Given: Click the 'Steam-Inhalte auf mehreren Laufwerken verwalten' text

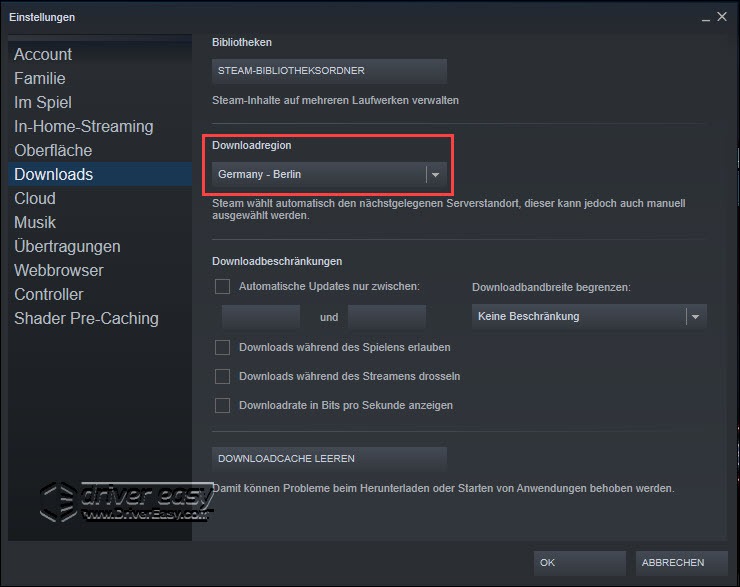Looking at the screenshot, I should pos(335,101).
